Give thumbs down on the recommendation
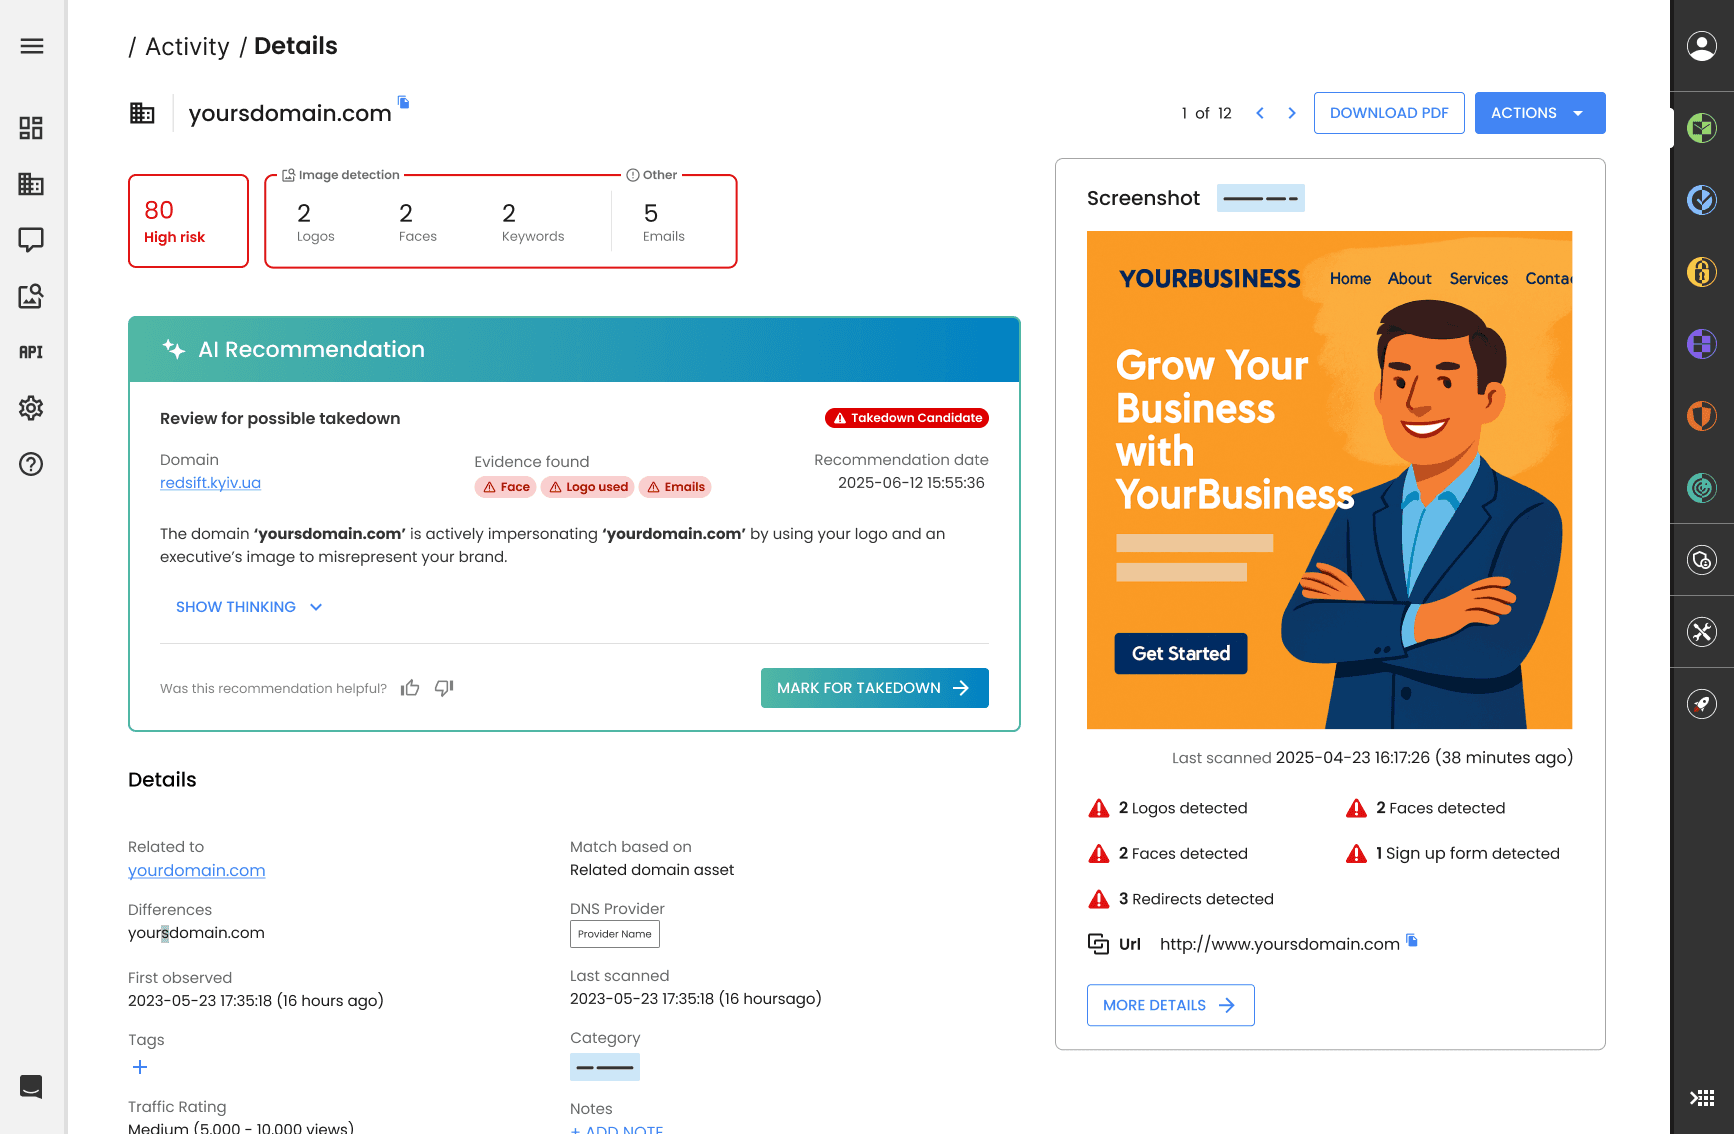 pyautogui.click(x=444, y=688)
